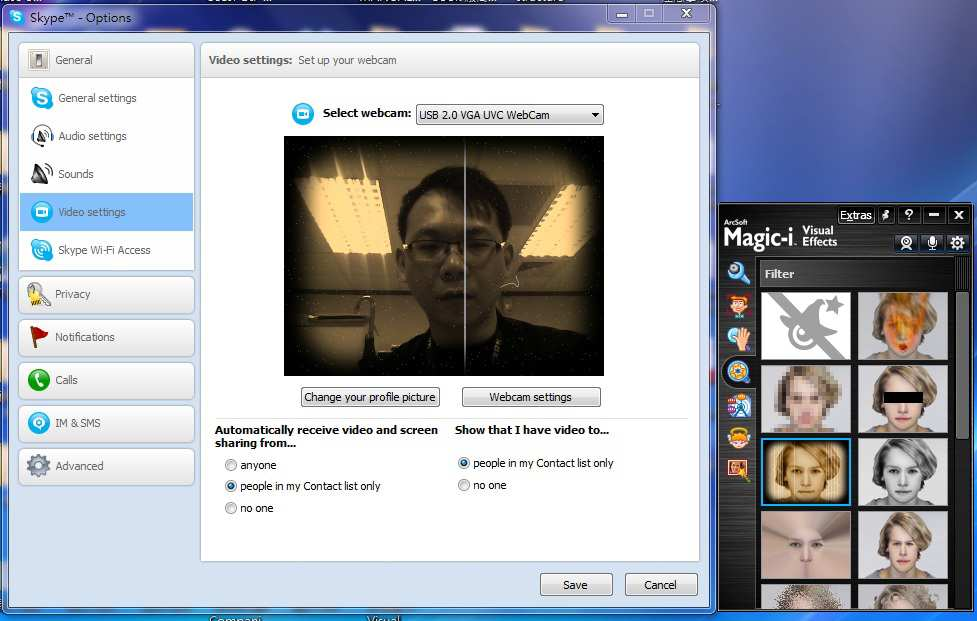Screen dimensions: 977x621
Task: Expand the Calls section
Action: pos(107,381)
